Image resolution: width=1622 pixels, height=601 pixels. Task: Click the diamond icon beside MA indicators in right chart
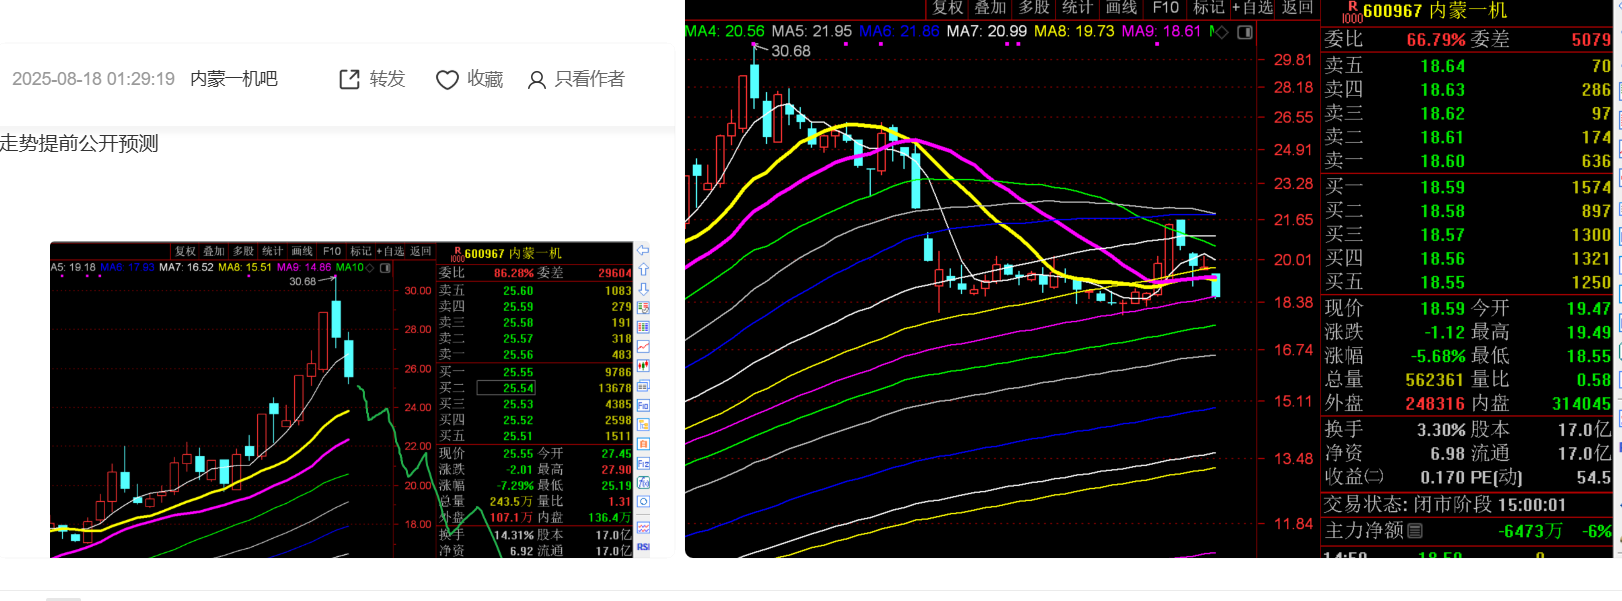pos(1221,32)
